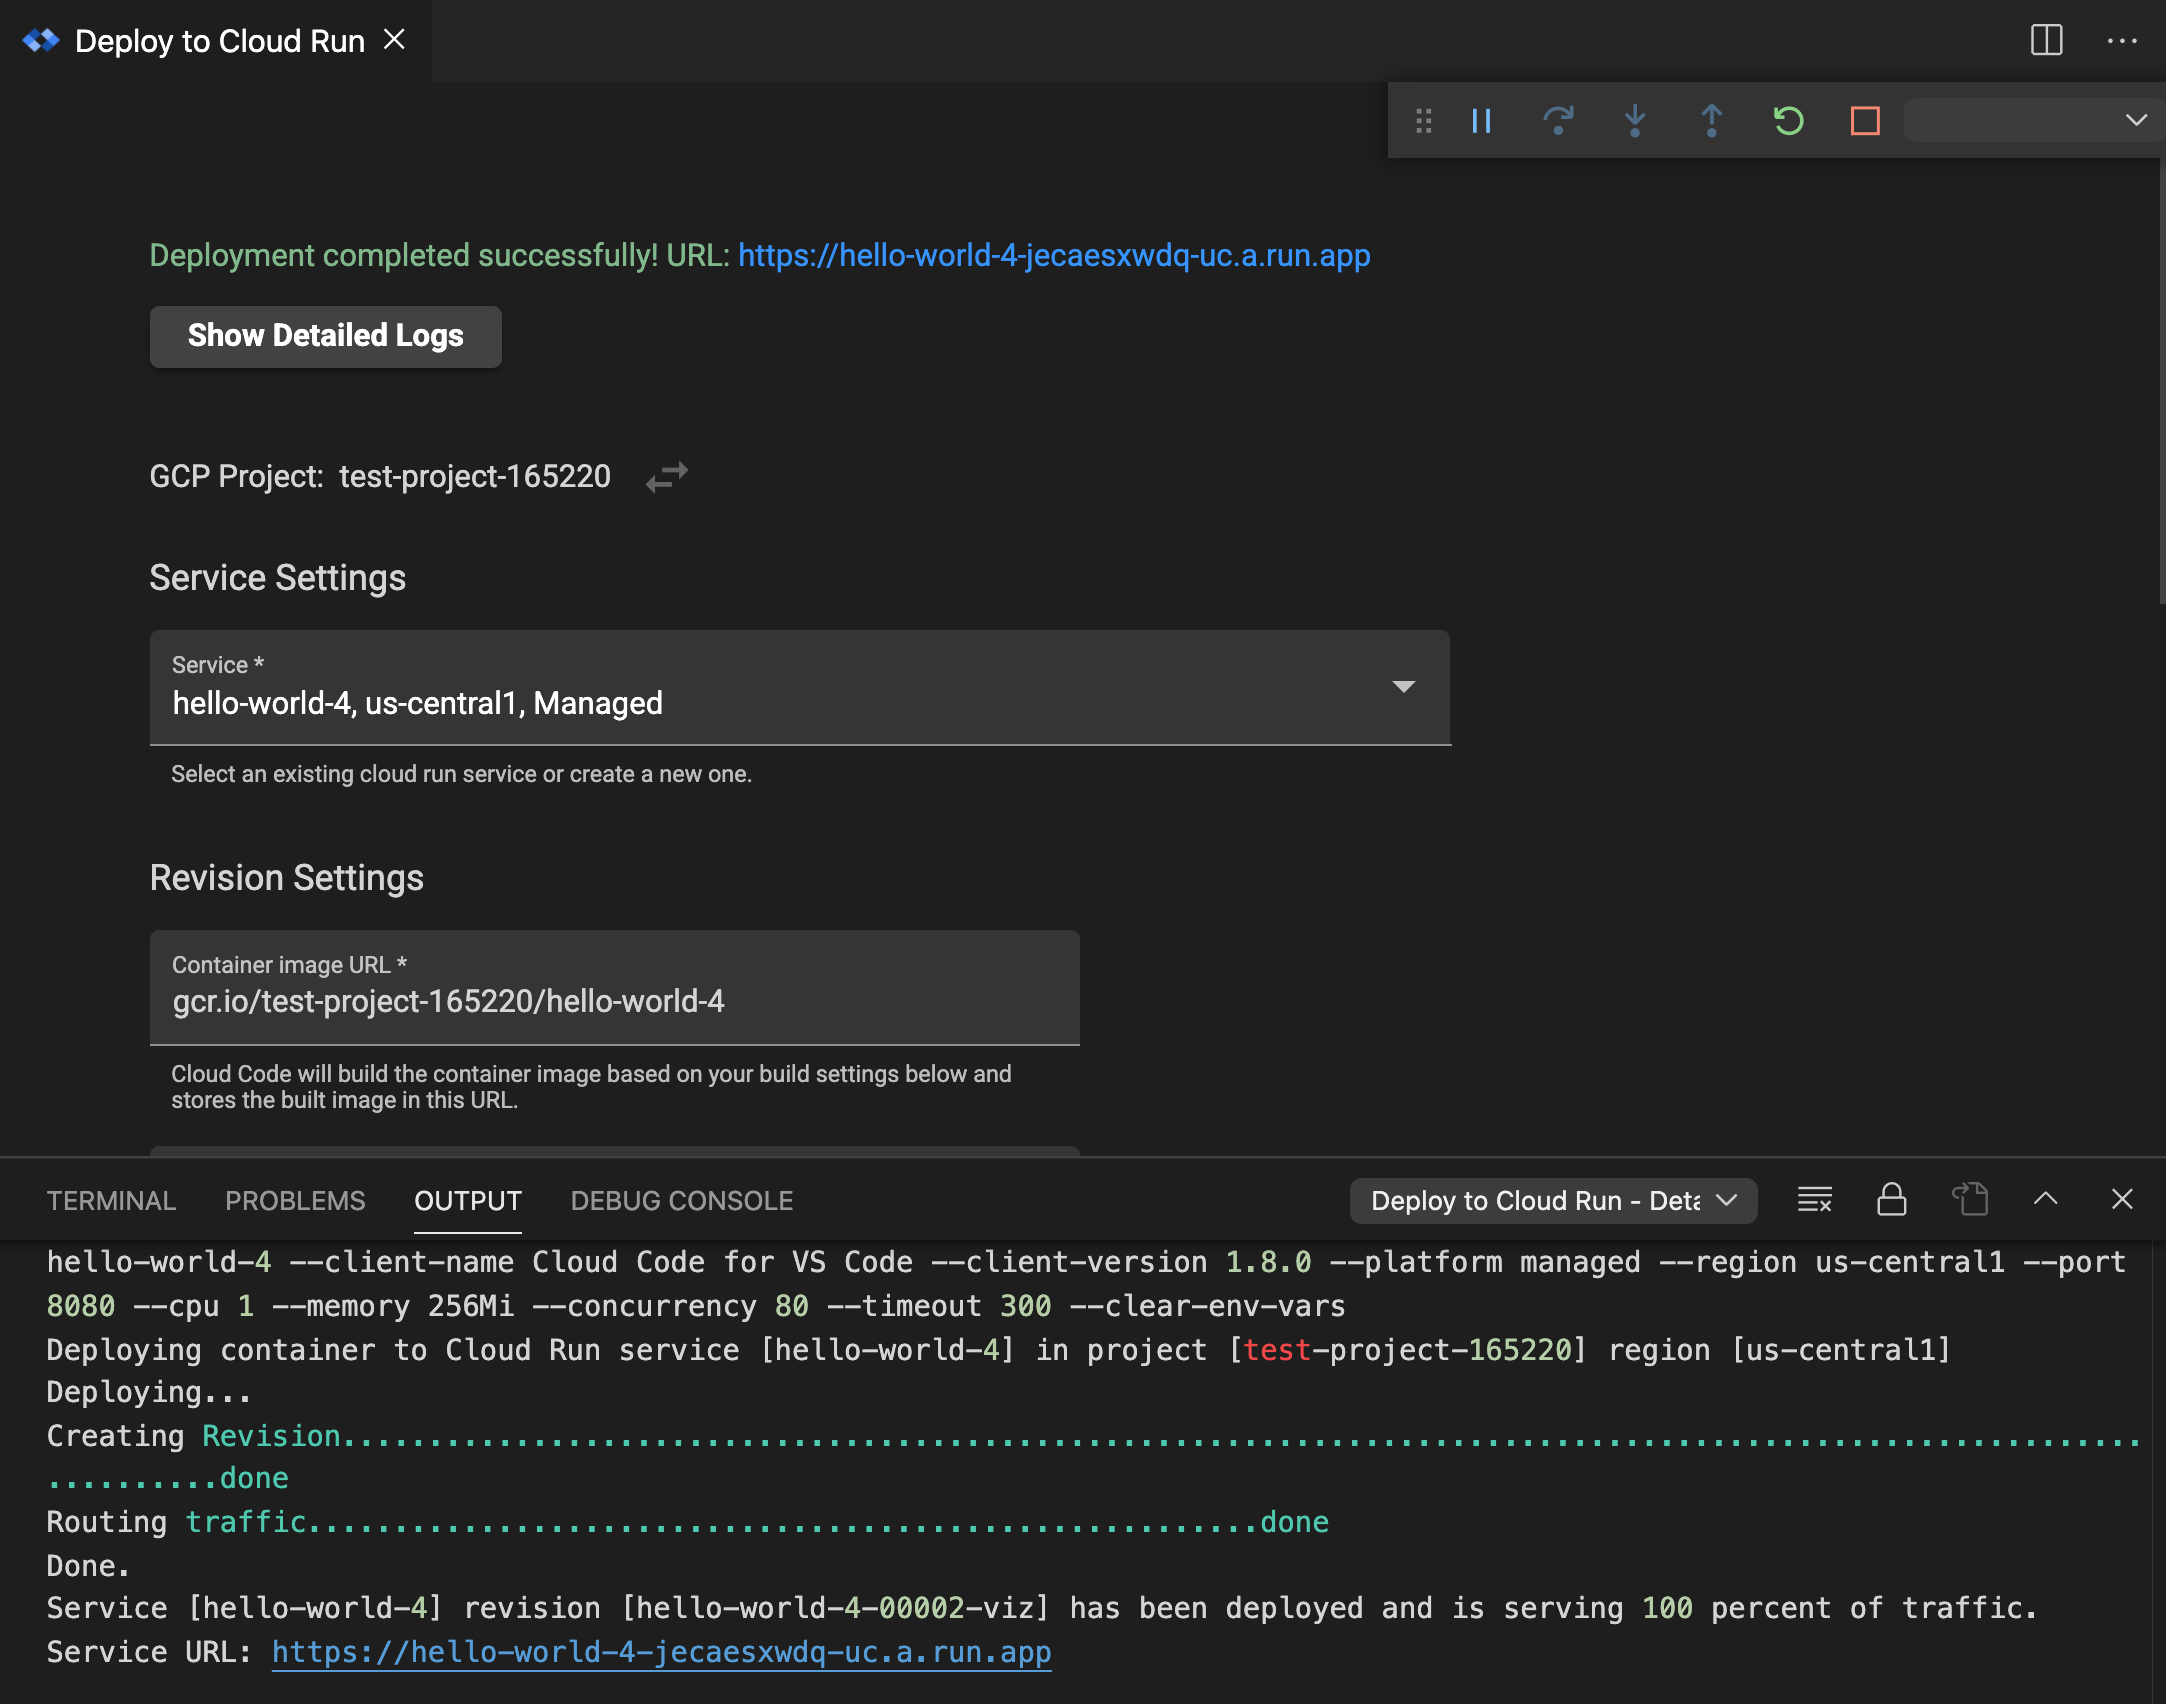Switch to the PROBLEMS tab
The height and width of the screenshot is (1704, 2166).
pos(295,1201)
